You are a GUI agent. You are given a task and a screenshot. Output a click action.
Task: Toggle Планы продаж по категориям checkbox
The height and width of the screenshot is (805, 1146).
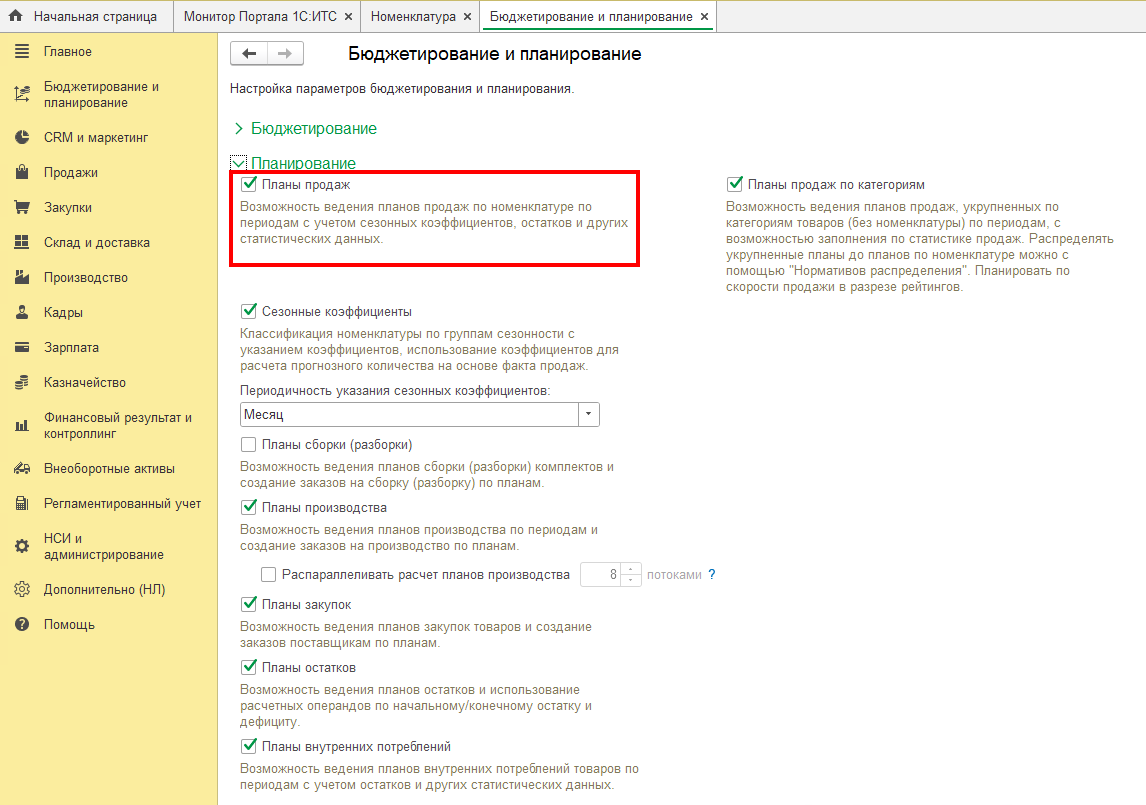(735, 184)
